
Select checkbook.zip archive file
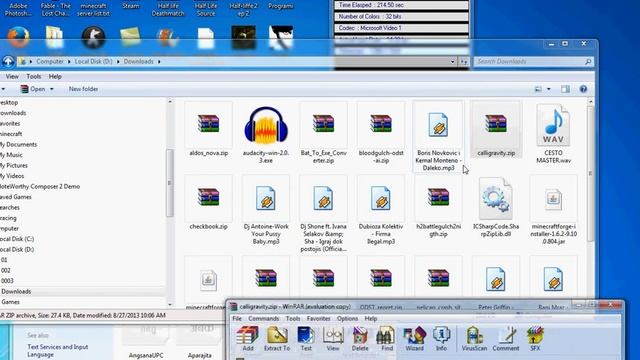tap(209, 203)
